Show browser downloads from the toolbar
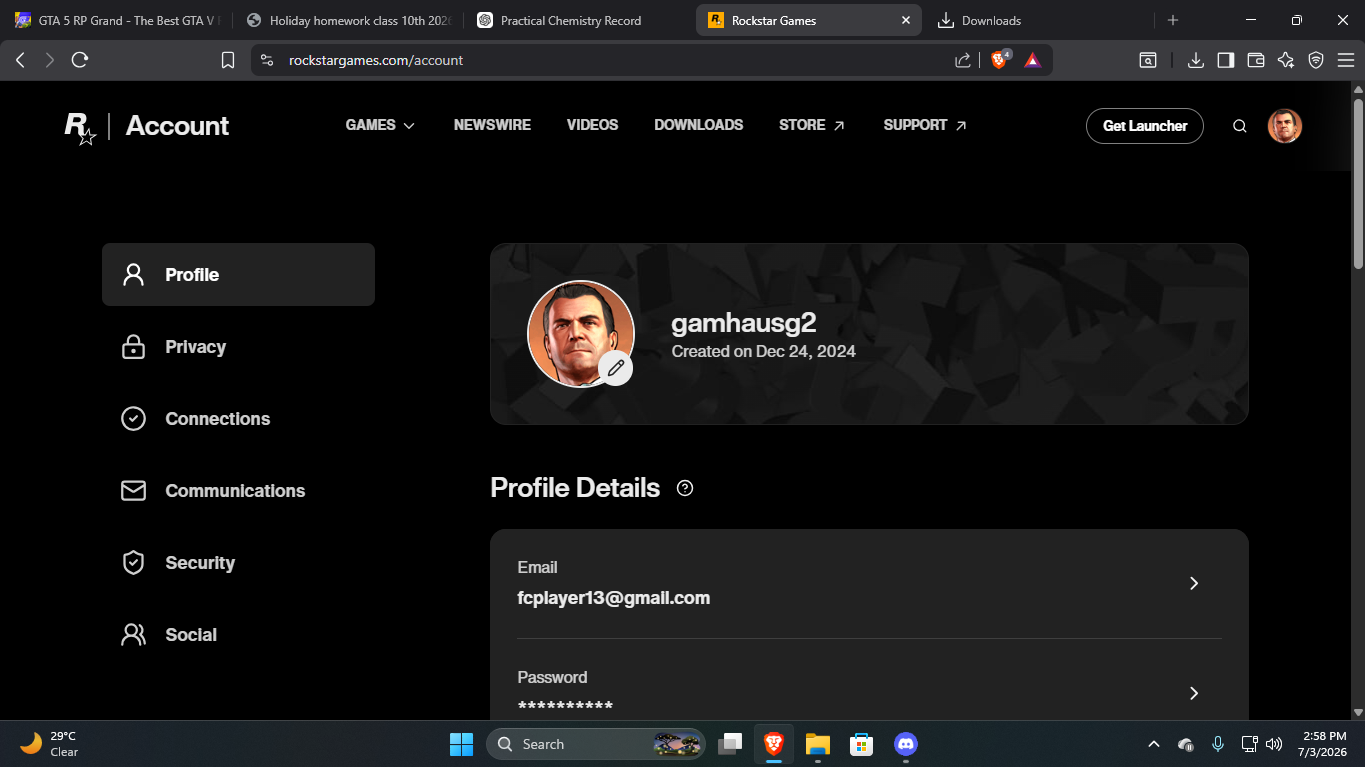The width and height of the screenshot is (1365, 767). (x=1196, y=60)
